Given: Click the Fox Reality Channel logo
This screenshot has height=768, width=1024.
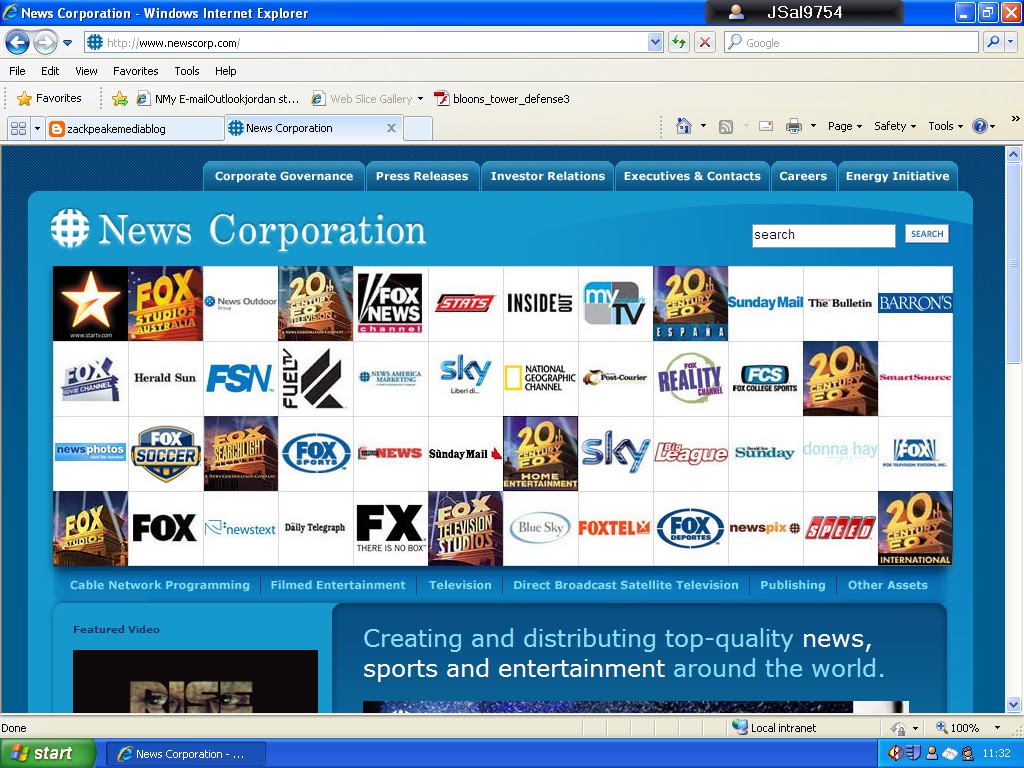Looking at the screenshot, I should tap(690, 378).
